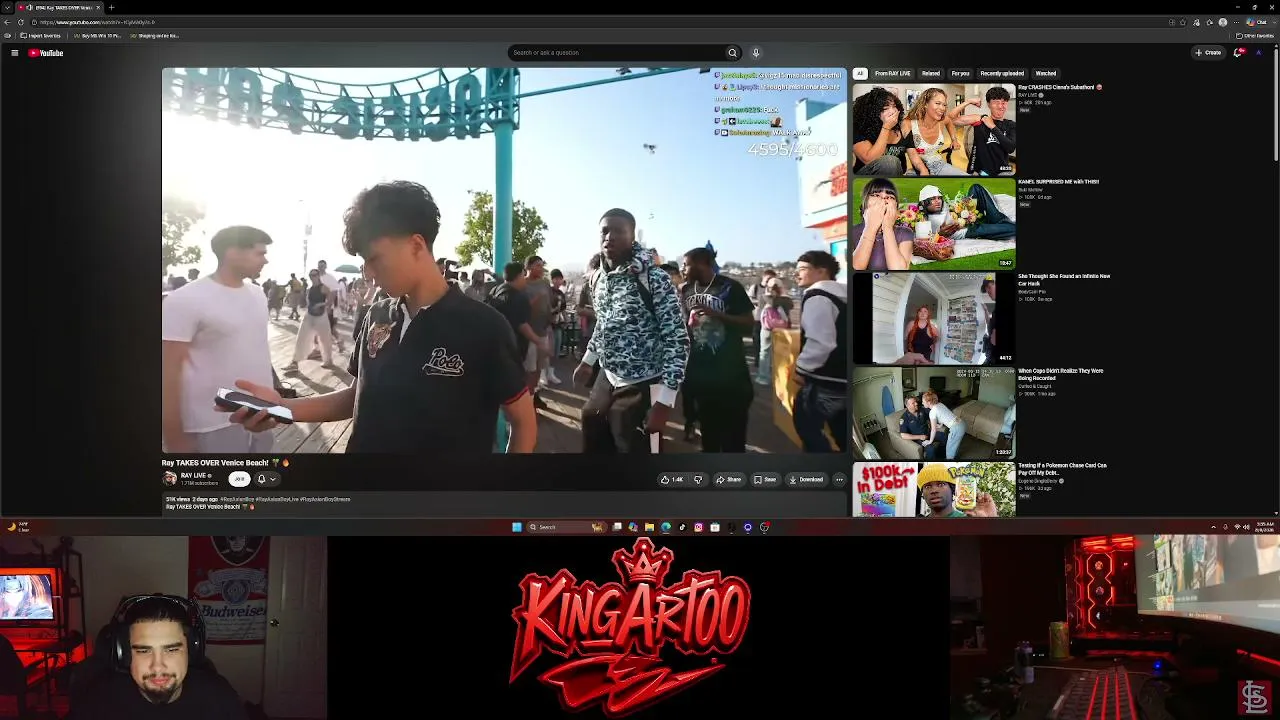Open the Other favorites folder
Viewport: 1280px width, 720px height.
[x=1255, y=36]
